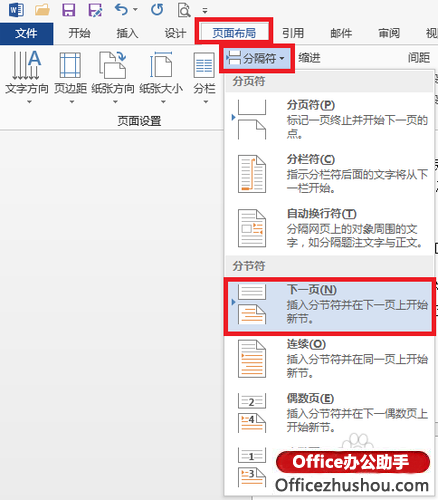Switch to the 开始 tab
The height and width of the screenshot is (500, 438).
[x=79, y=33]
